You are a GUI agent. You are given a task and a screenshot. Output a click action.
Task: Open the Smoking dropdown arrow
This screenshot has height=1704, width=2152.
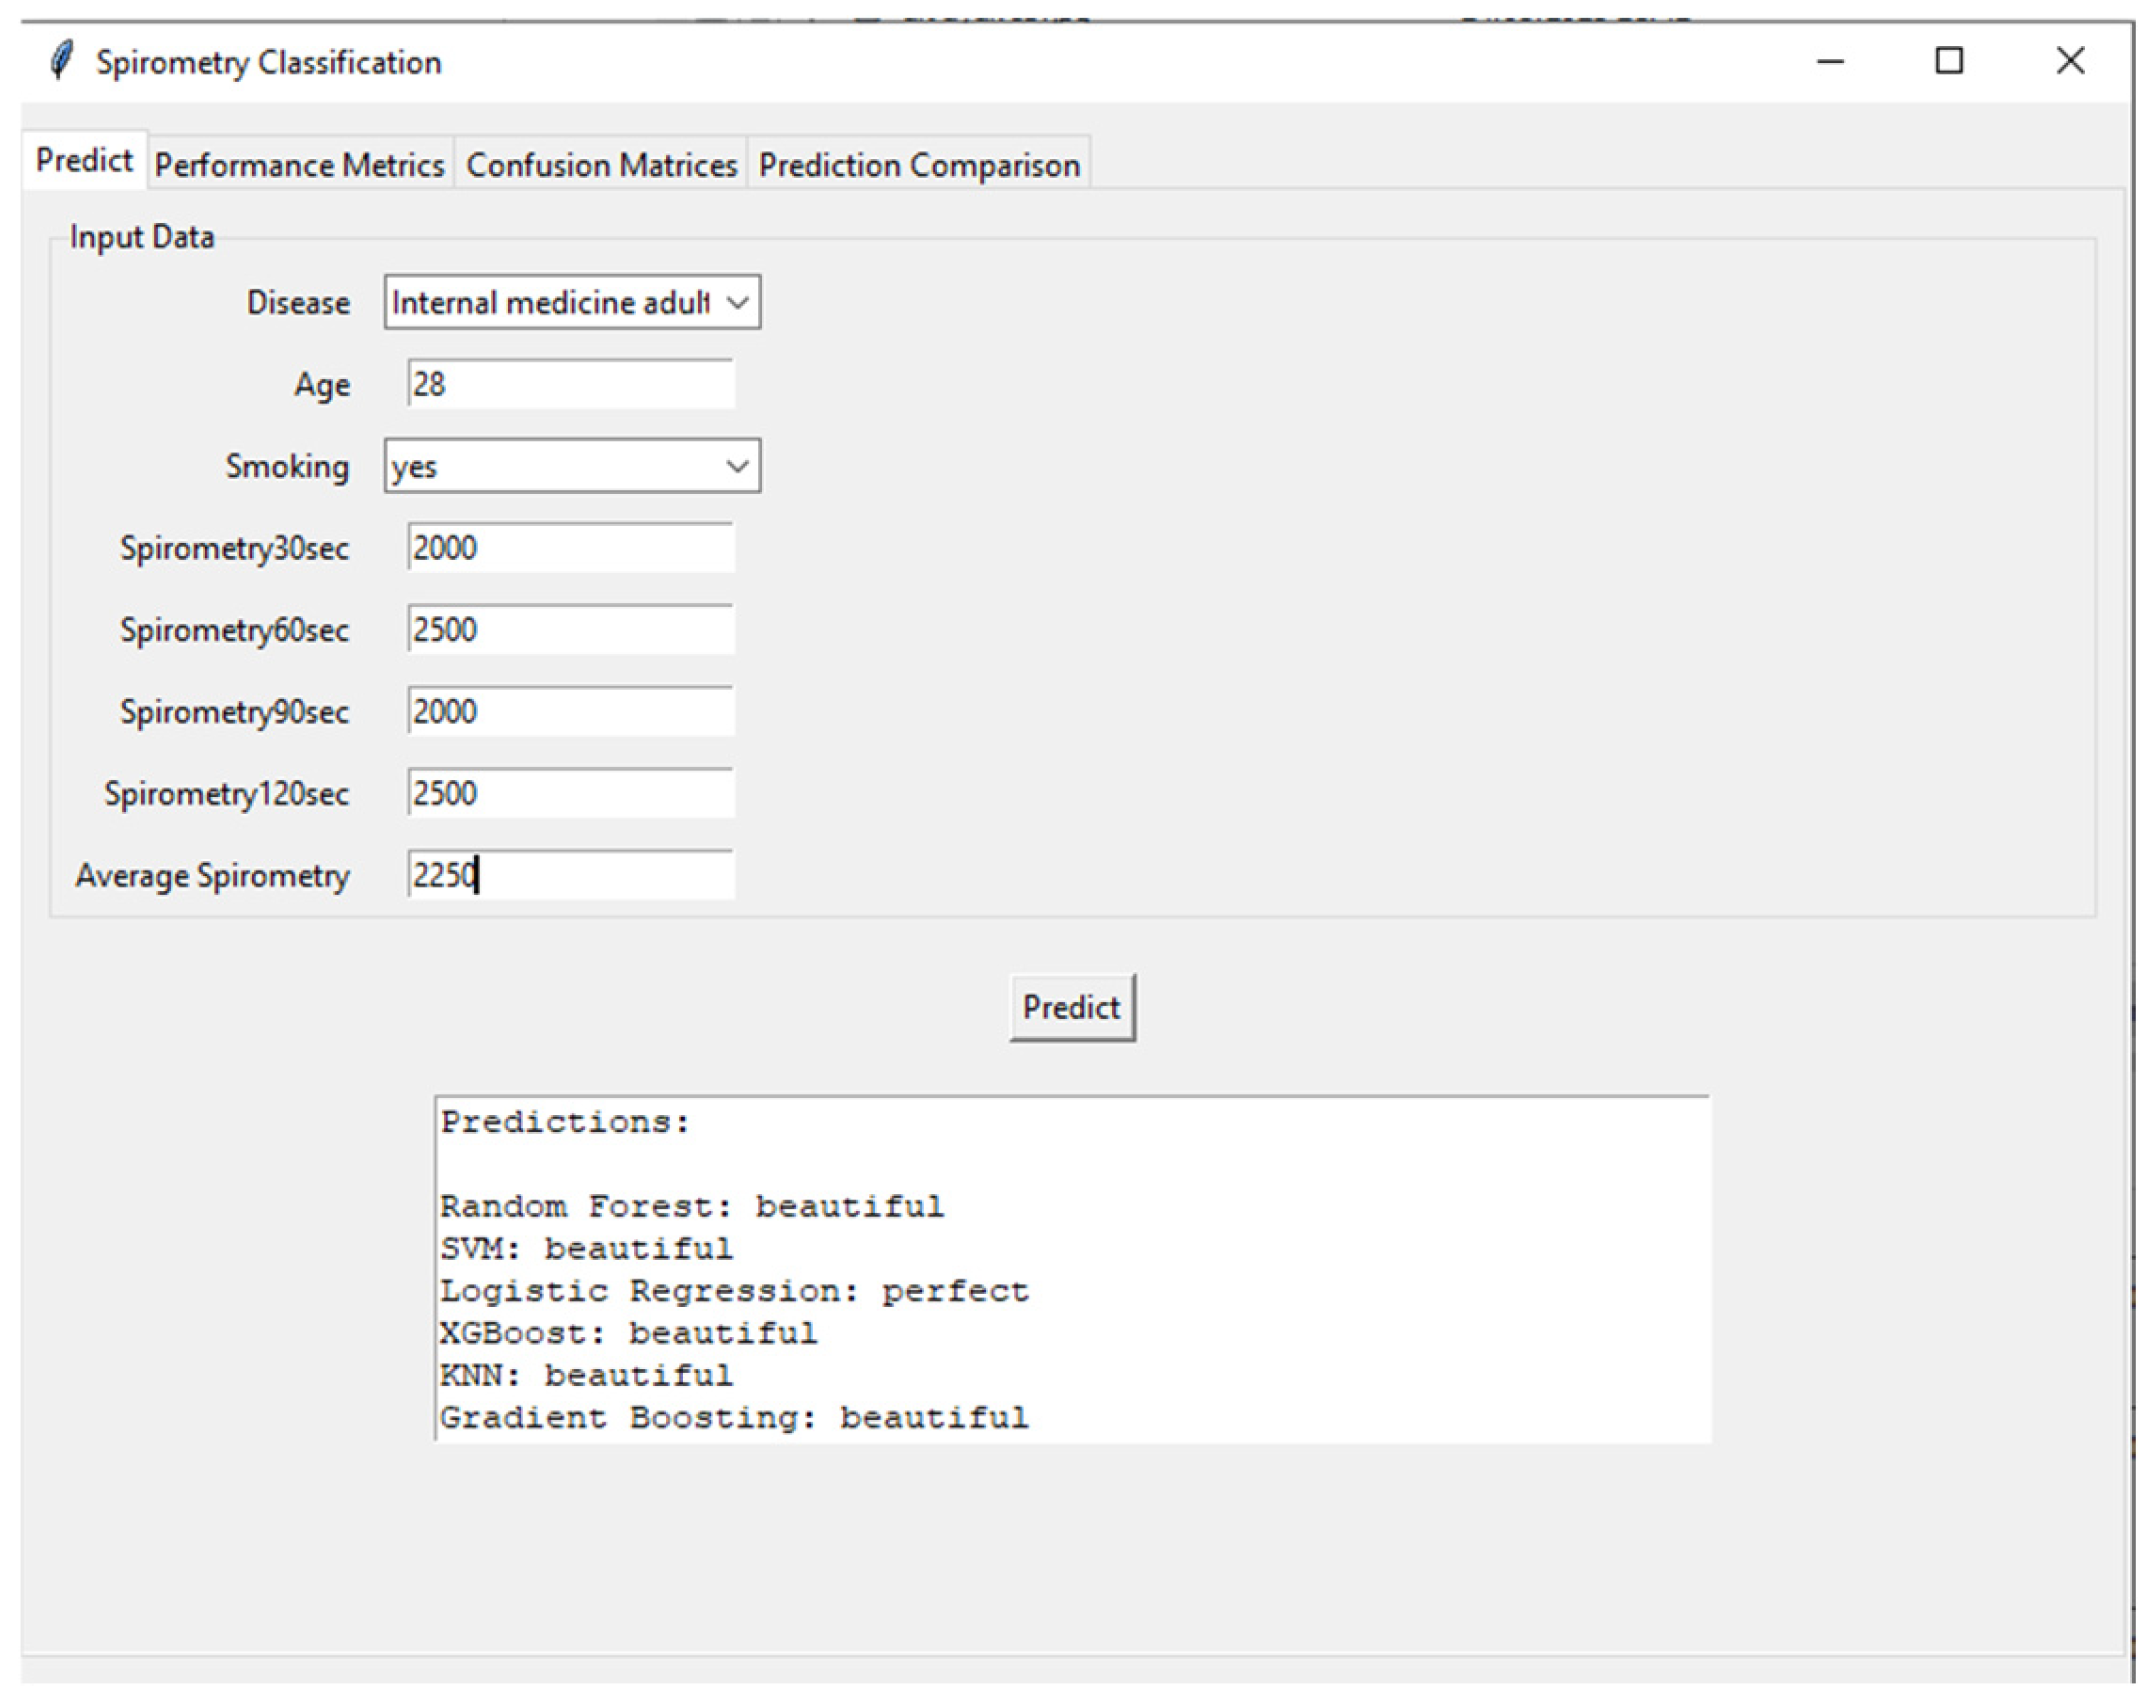(x=737, y=466)
